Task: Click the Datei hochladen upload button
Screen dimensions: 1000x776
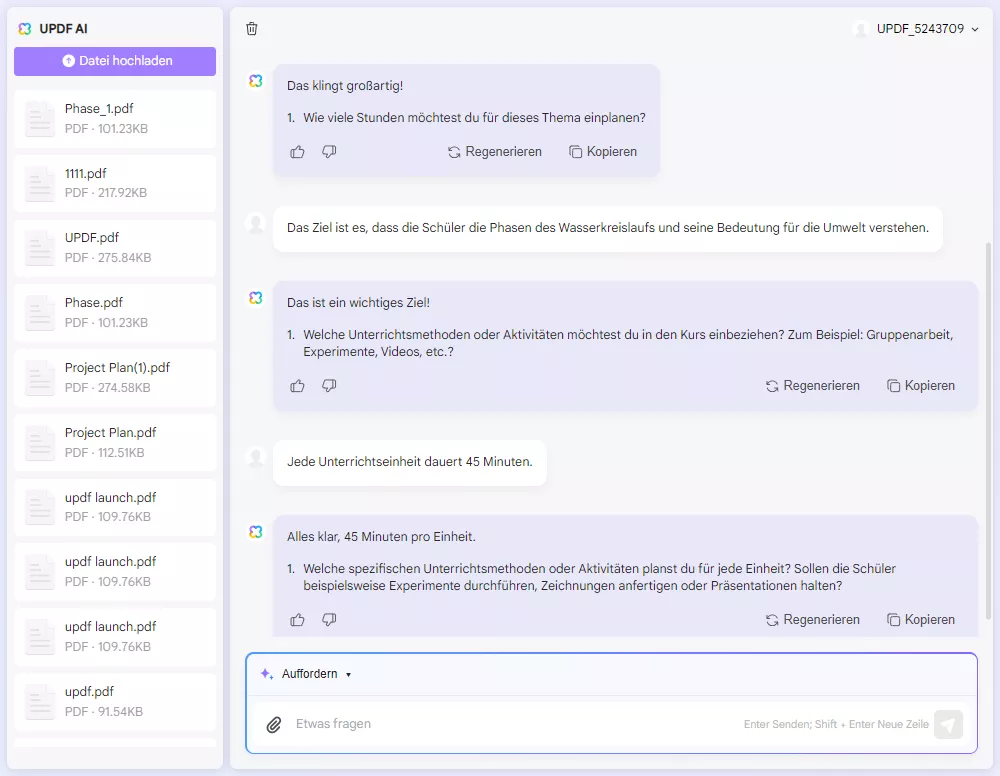Action: [115, 61]
